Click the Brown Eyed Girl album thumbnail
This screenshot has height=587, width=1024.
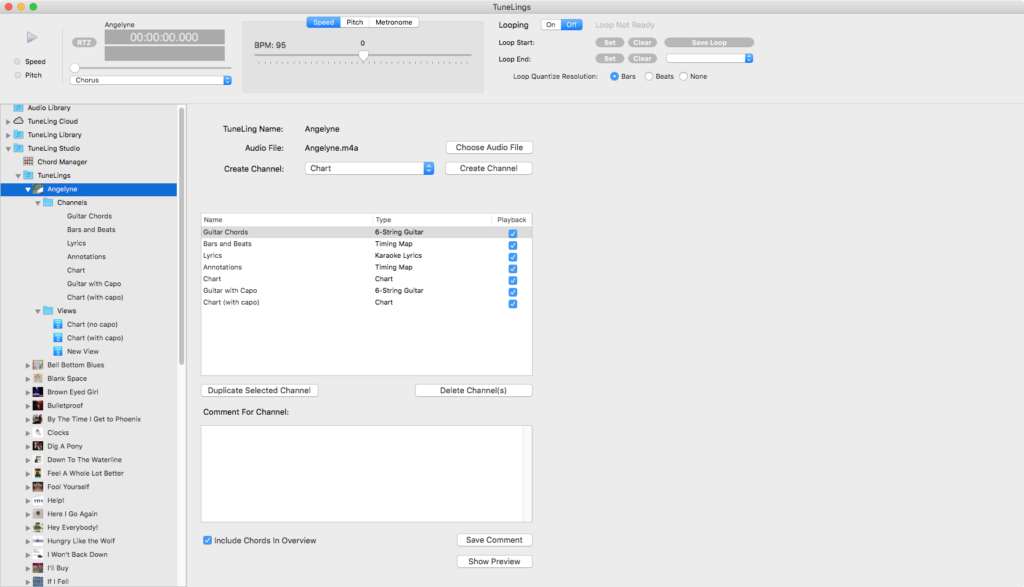38,392
